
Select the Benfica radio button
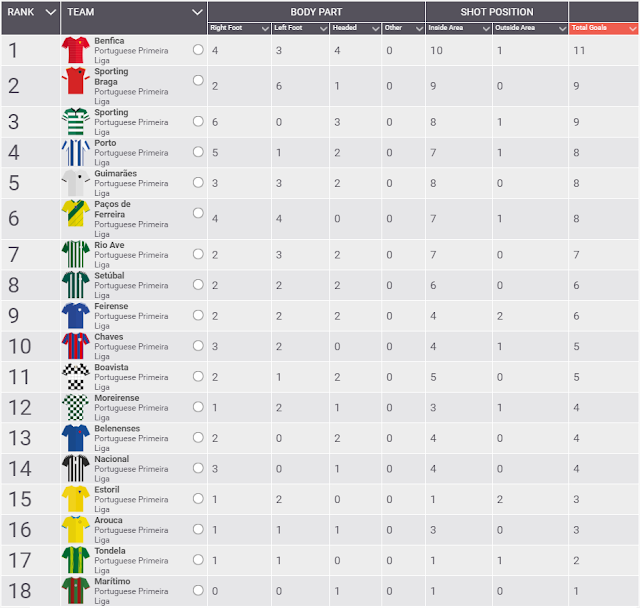[198, 50]
